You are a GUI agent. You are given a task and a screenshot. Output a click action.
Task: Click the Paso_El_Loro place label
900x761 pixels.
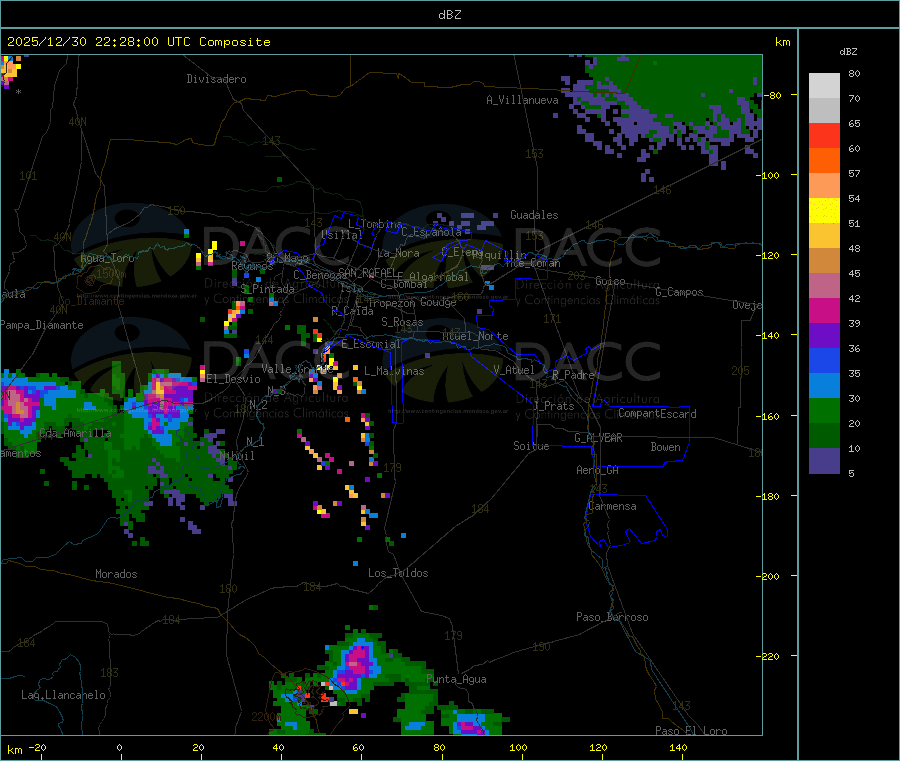click(x=692, y=731)
